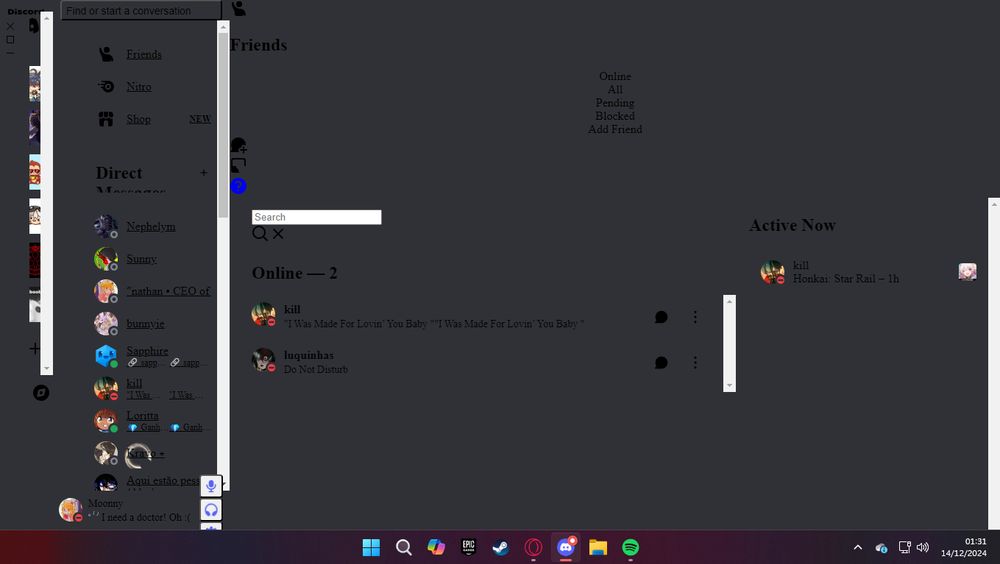Open the Nitro icon in the sidebar
This screenshot has height=564, width=1000.
coord(106,86)
